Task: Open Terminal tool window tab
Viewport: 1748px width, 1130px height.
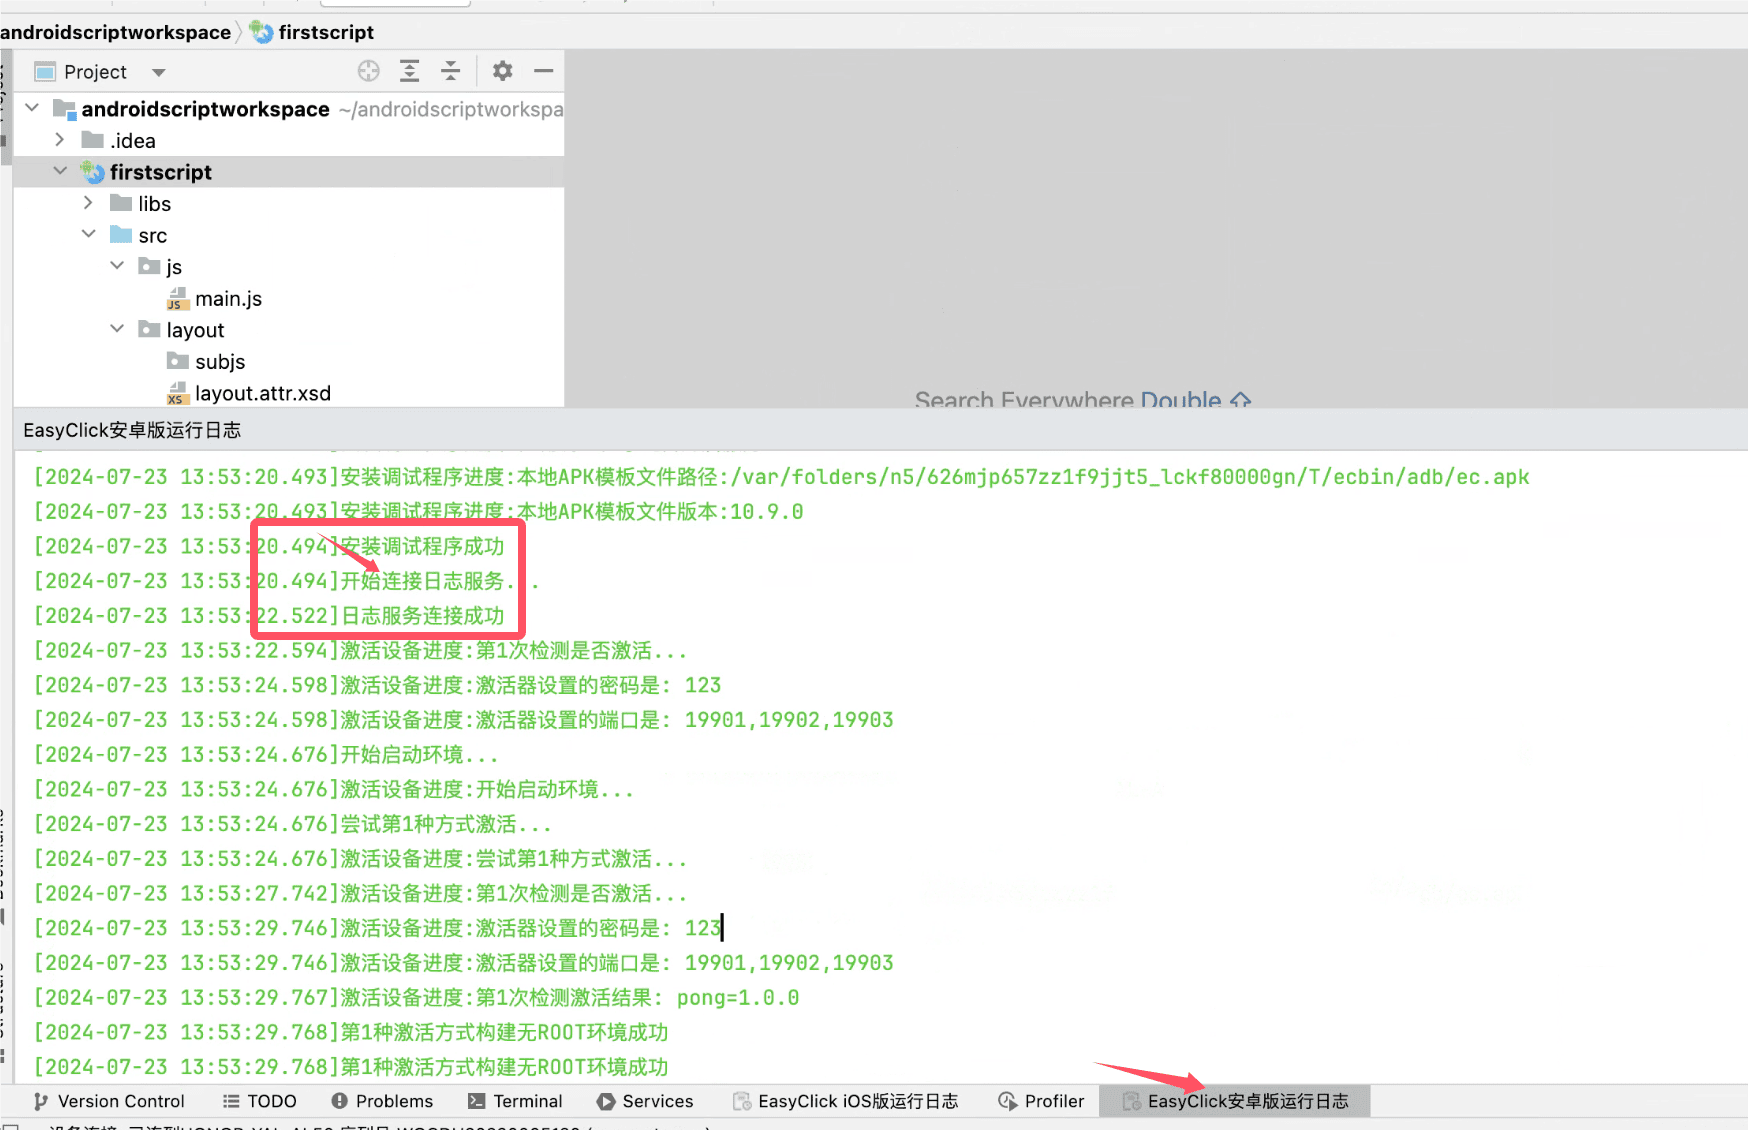Action: point(515,1101)
